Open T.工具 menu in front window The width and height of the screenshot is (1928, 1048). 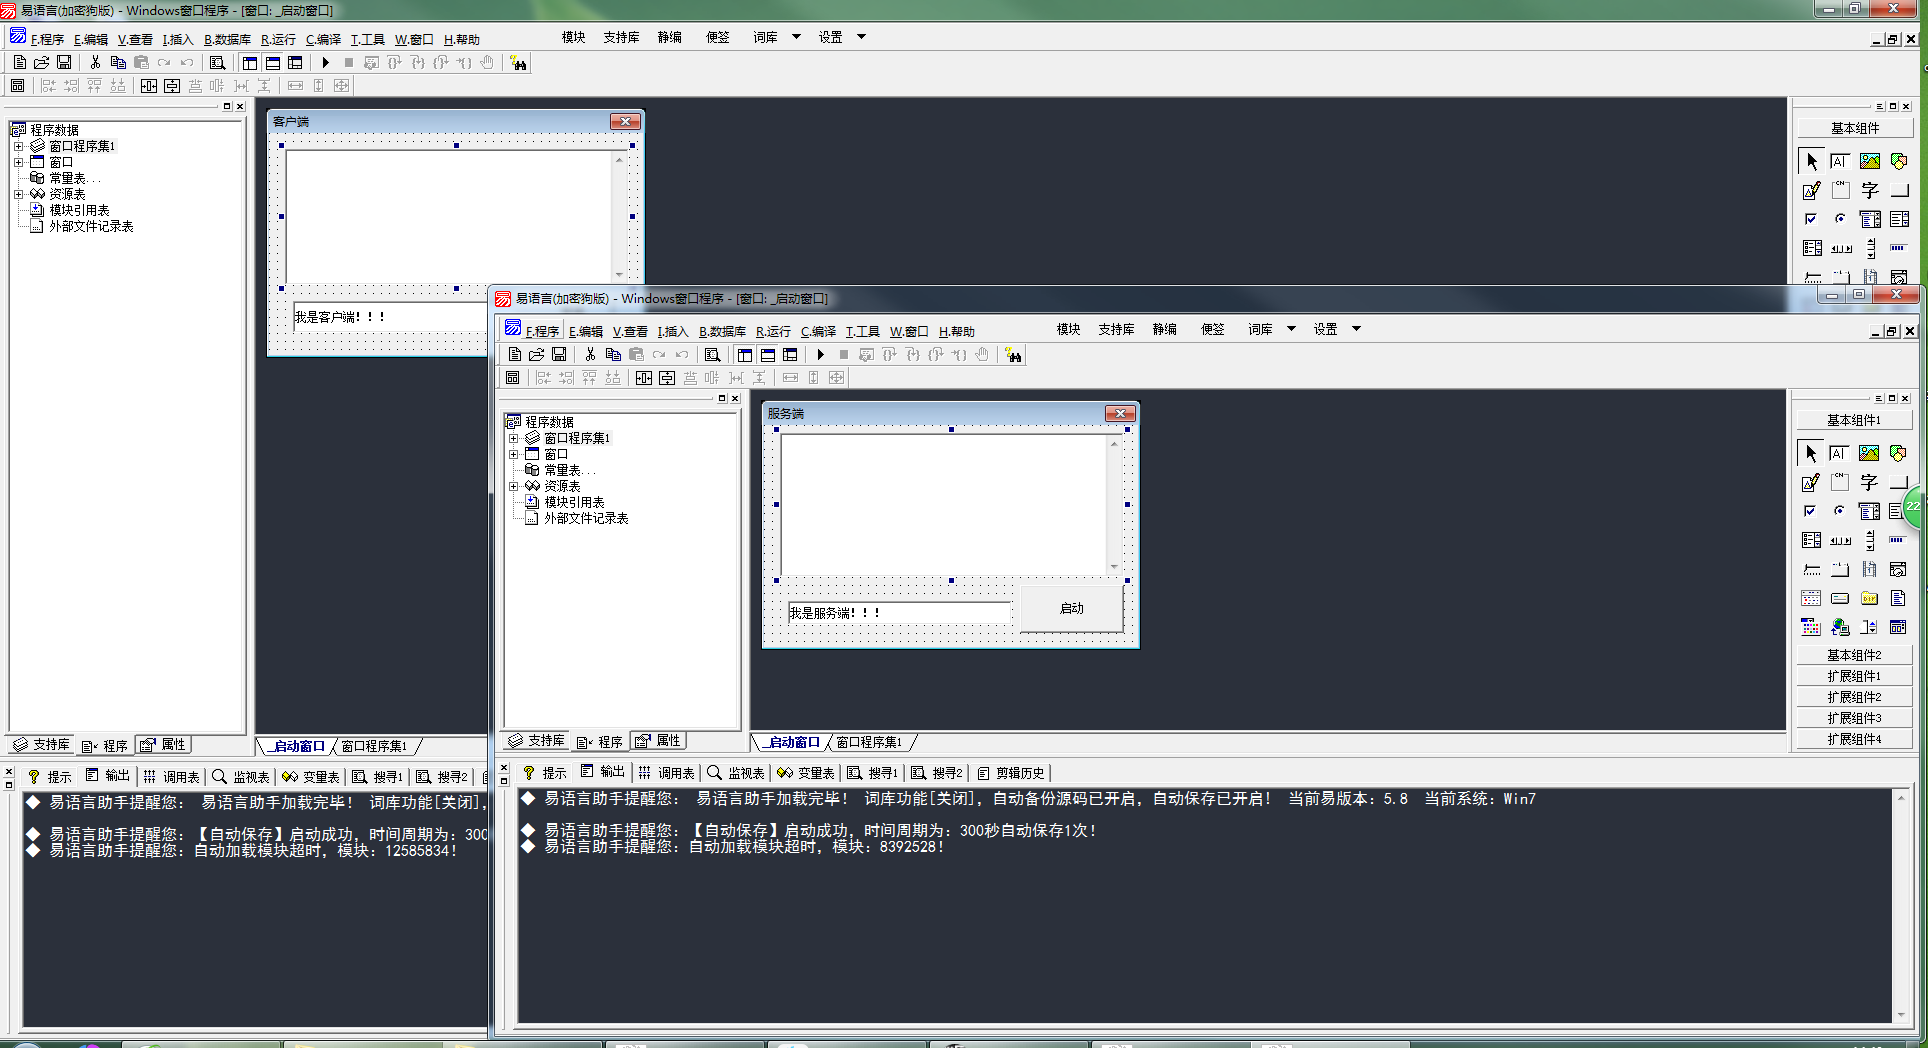pos(862,331)
